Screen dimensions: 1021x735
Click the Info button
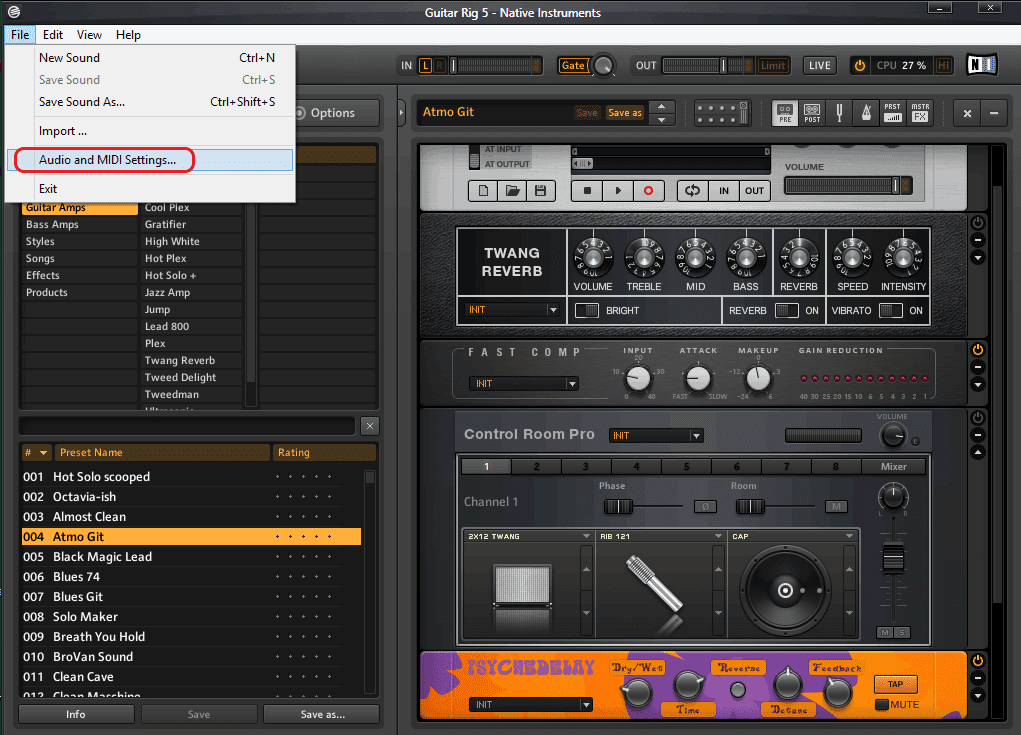pyautogui.click(x=76, y=714)
